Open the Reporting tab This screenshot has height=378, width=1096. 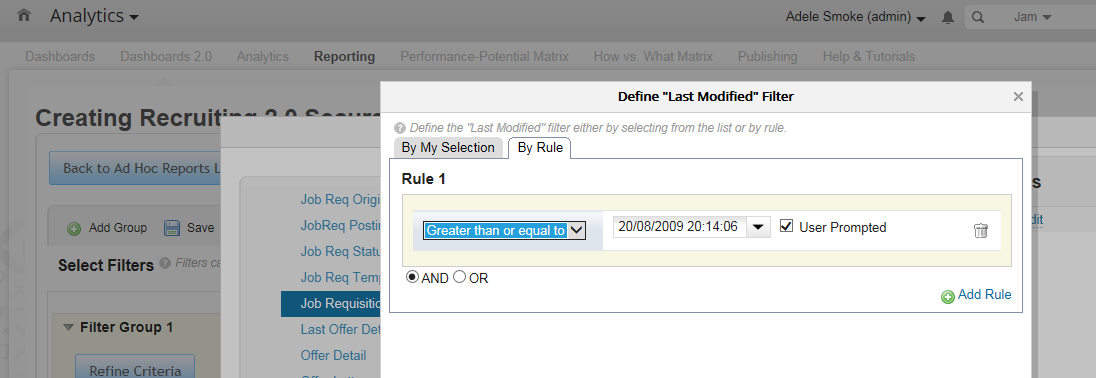[x=345, y=57]
